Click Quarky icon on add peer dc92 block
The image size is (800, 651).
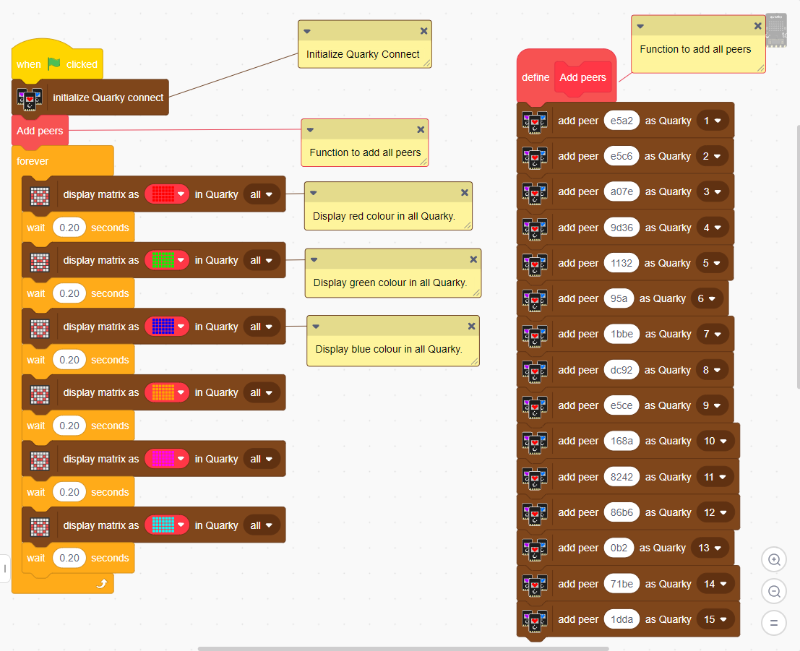coord(535,370)
